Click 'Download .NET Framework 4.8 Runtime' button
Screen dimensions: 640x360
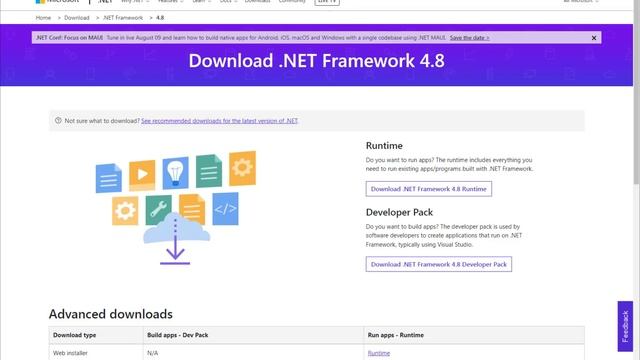429,189
